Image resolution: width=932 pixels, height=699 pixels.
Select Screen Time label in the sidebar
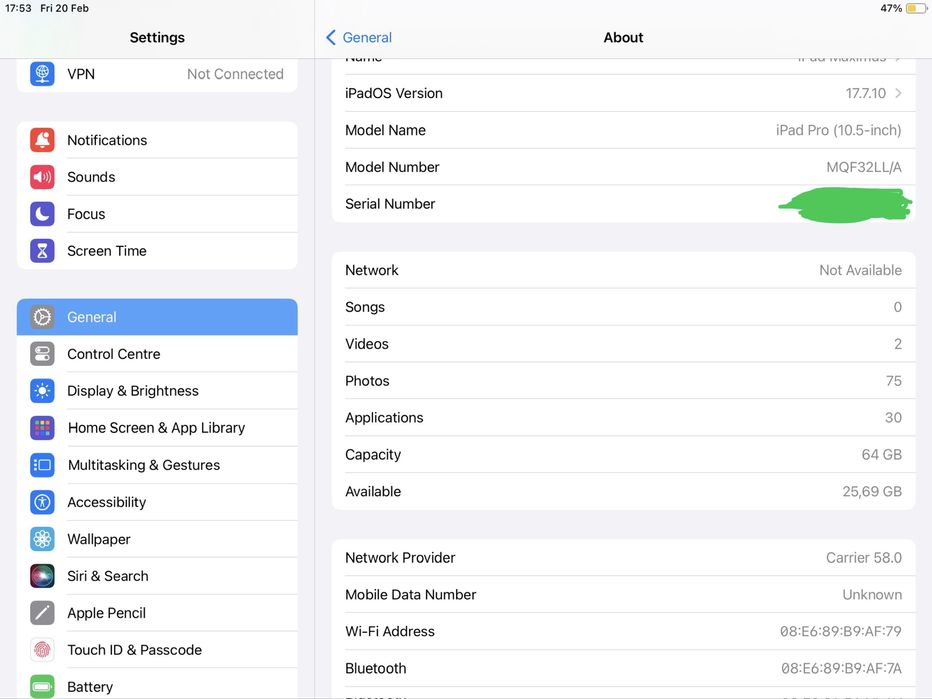(107, 251)
